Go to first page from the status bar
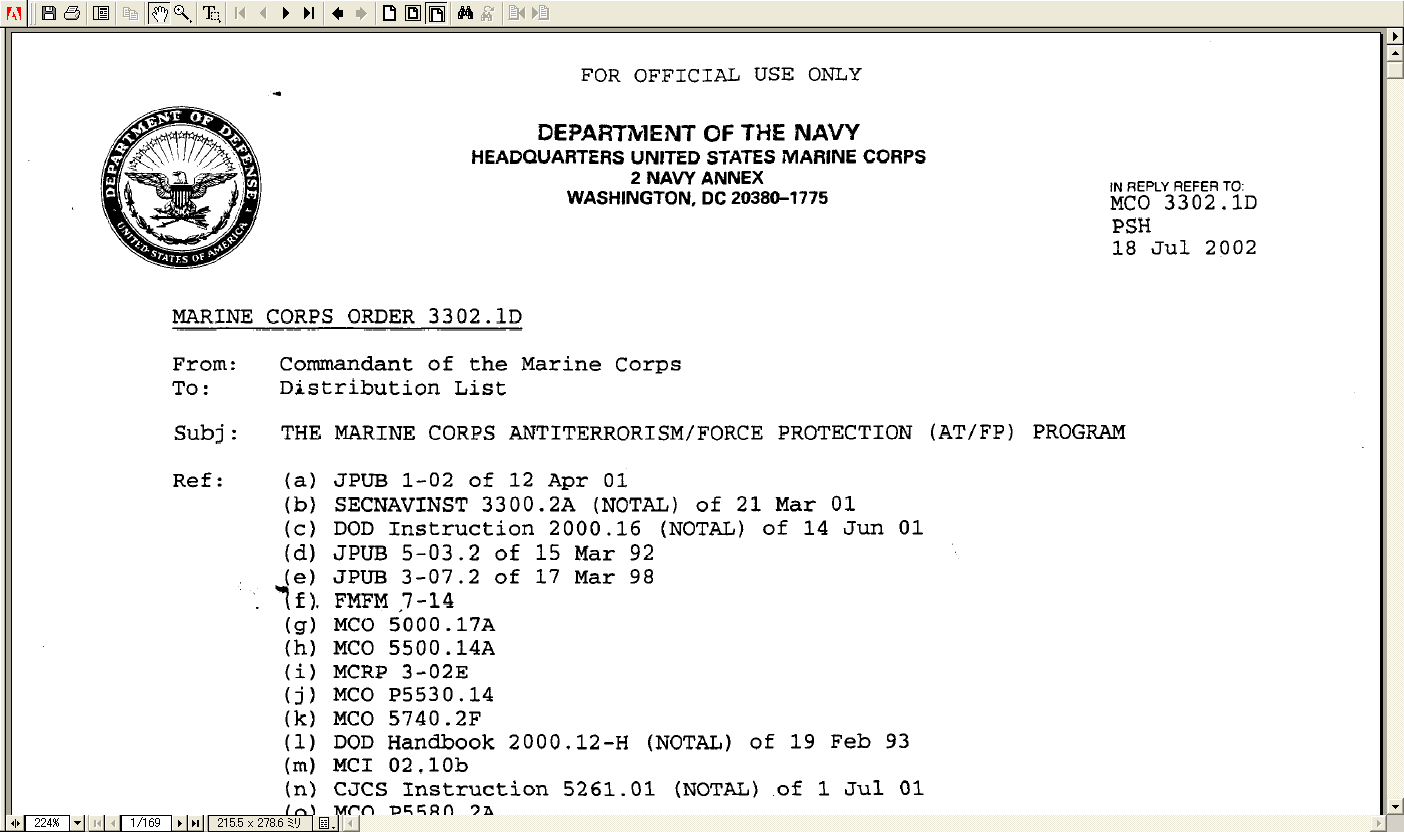1404x832 pixels. click(x=98, y=823)
